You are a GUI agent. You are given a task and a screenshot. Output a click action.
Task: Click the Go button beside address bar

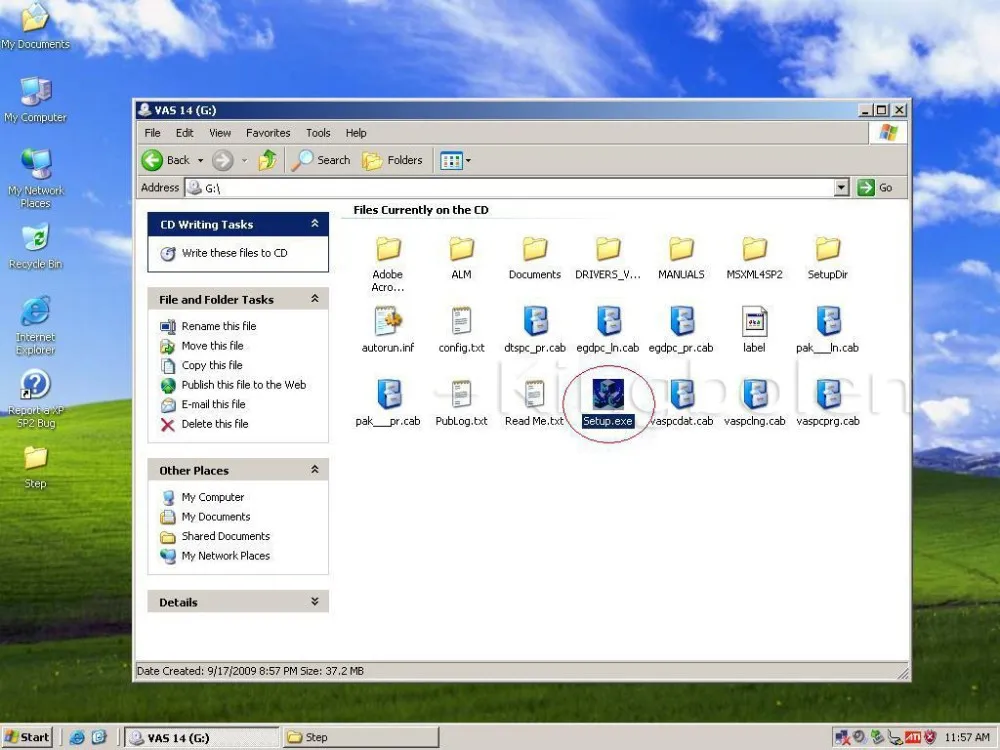[x=875, y=188]
